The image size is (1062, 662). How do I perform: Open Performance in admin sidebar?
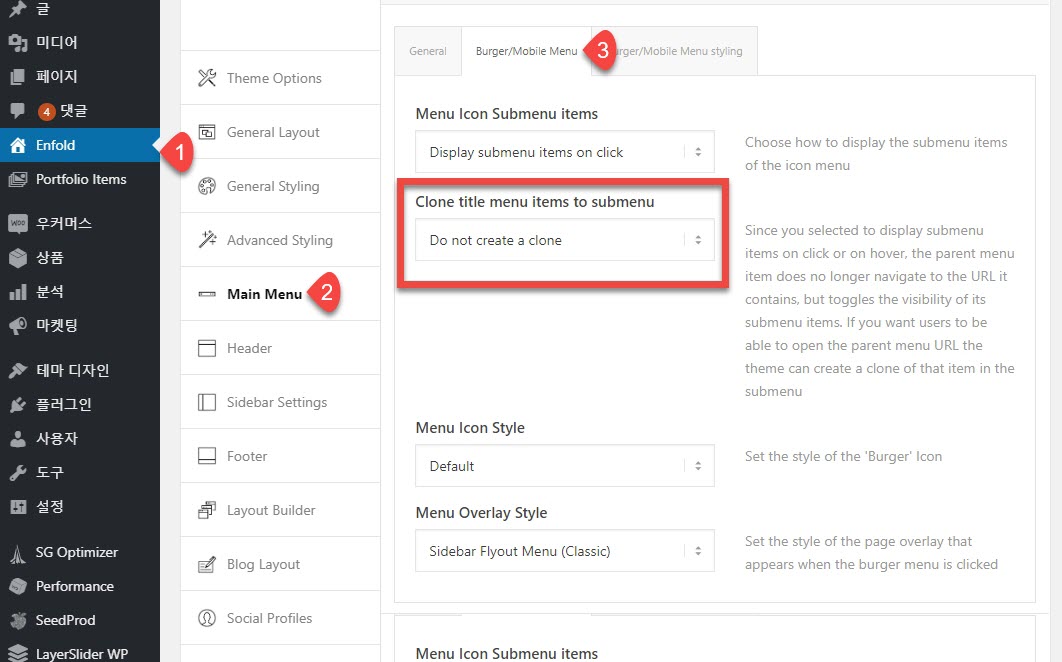point(80,586)
